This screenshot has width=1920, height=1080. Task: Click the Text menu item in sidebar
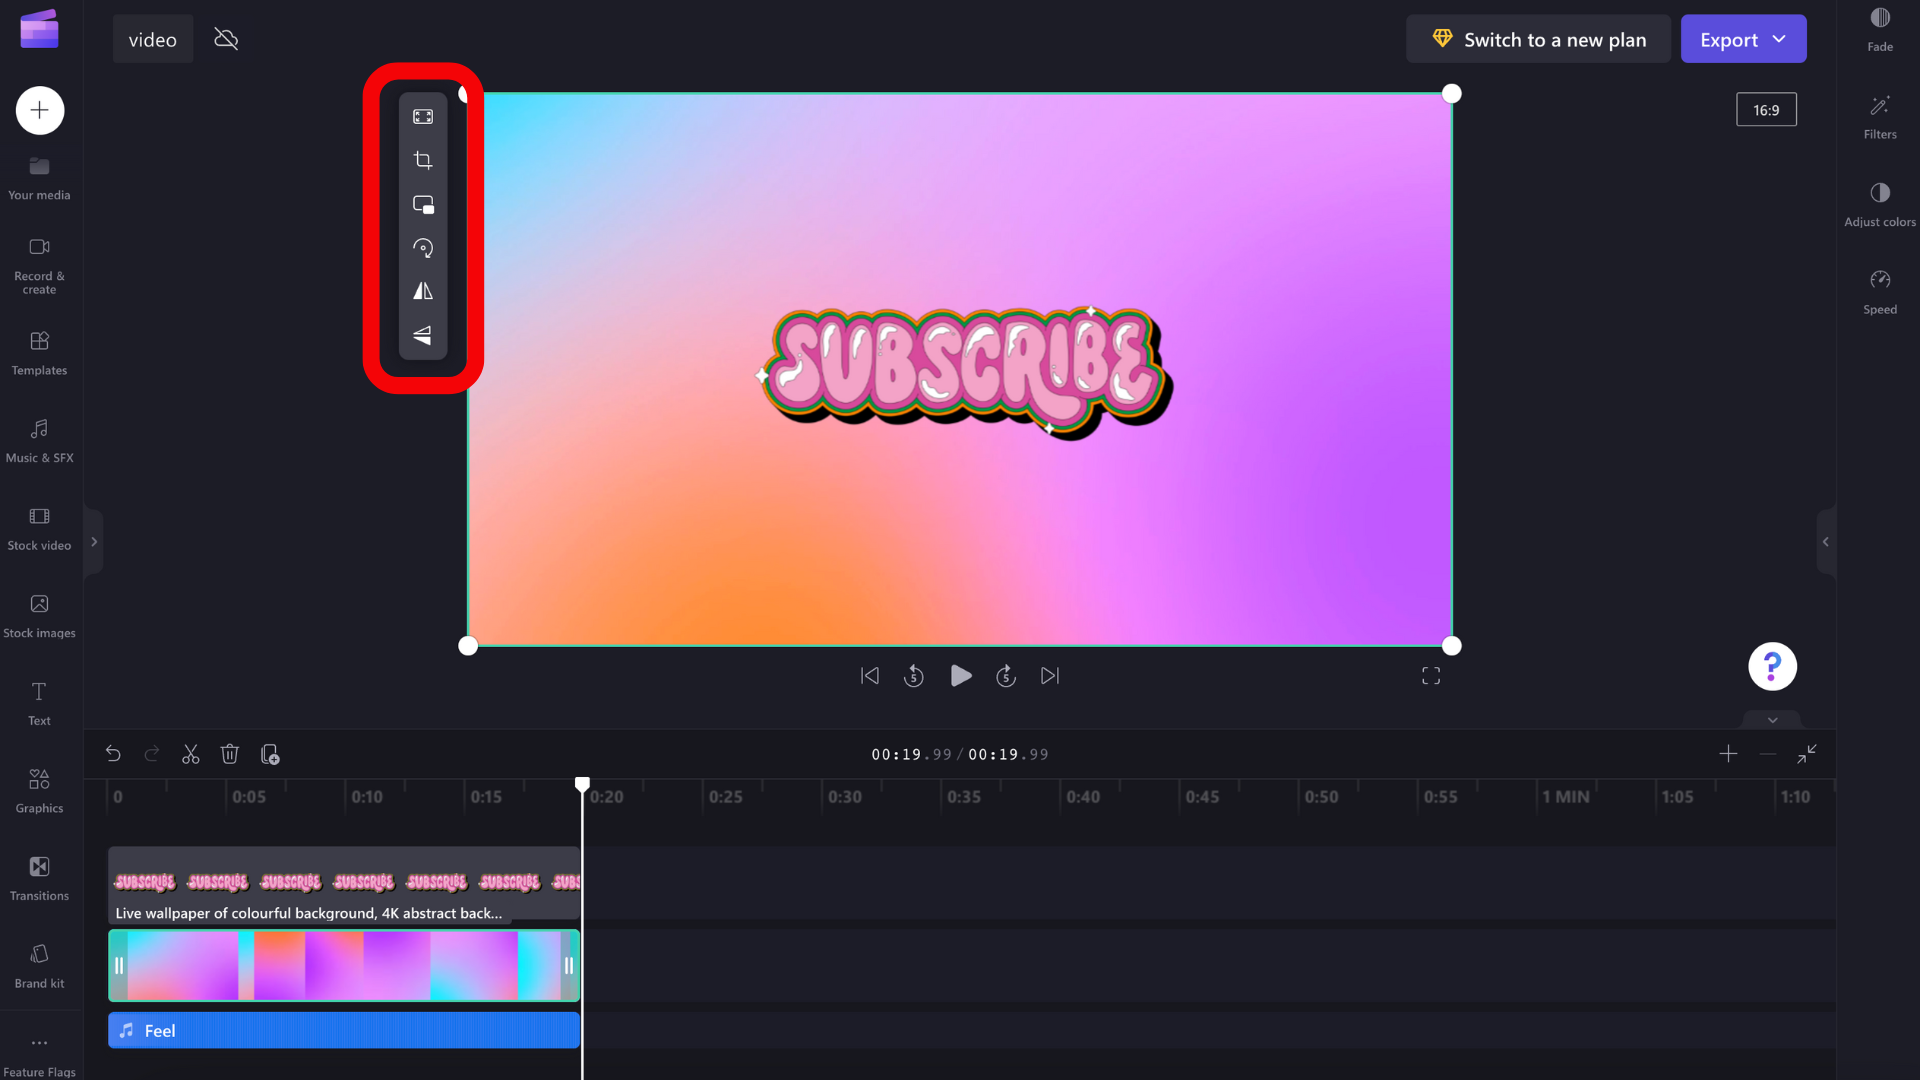(x=38, y=702)
